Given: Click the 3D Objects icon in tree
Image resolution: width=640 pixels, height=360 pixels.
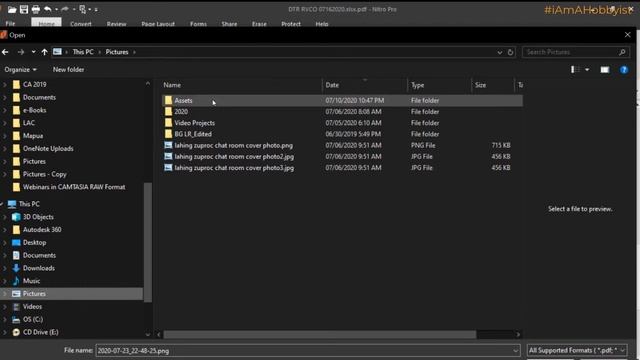Looking at the screenshot, I should coord(16,217).
